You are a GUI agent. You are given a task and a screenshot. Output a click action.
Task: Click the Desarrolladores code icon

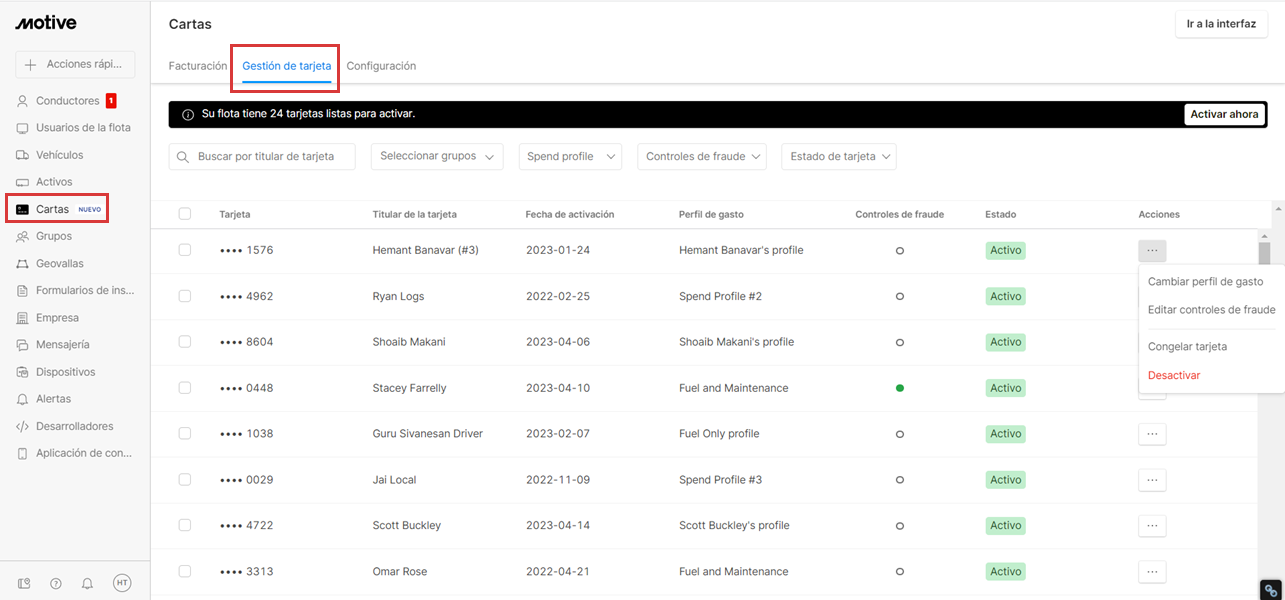(22, 426)
